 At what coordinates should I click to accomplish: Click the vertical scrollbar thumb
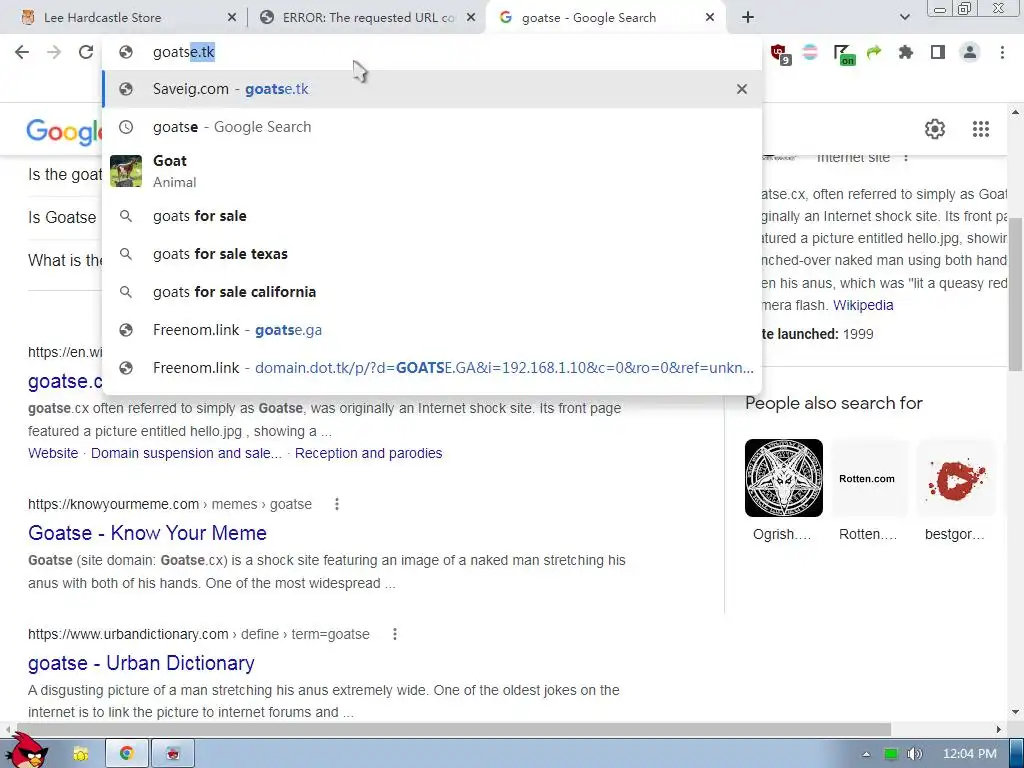1015,294
